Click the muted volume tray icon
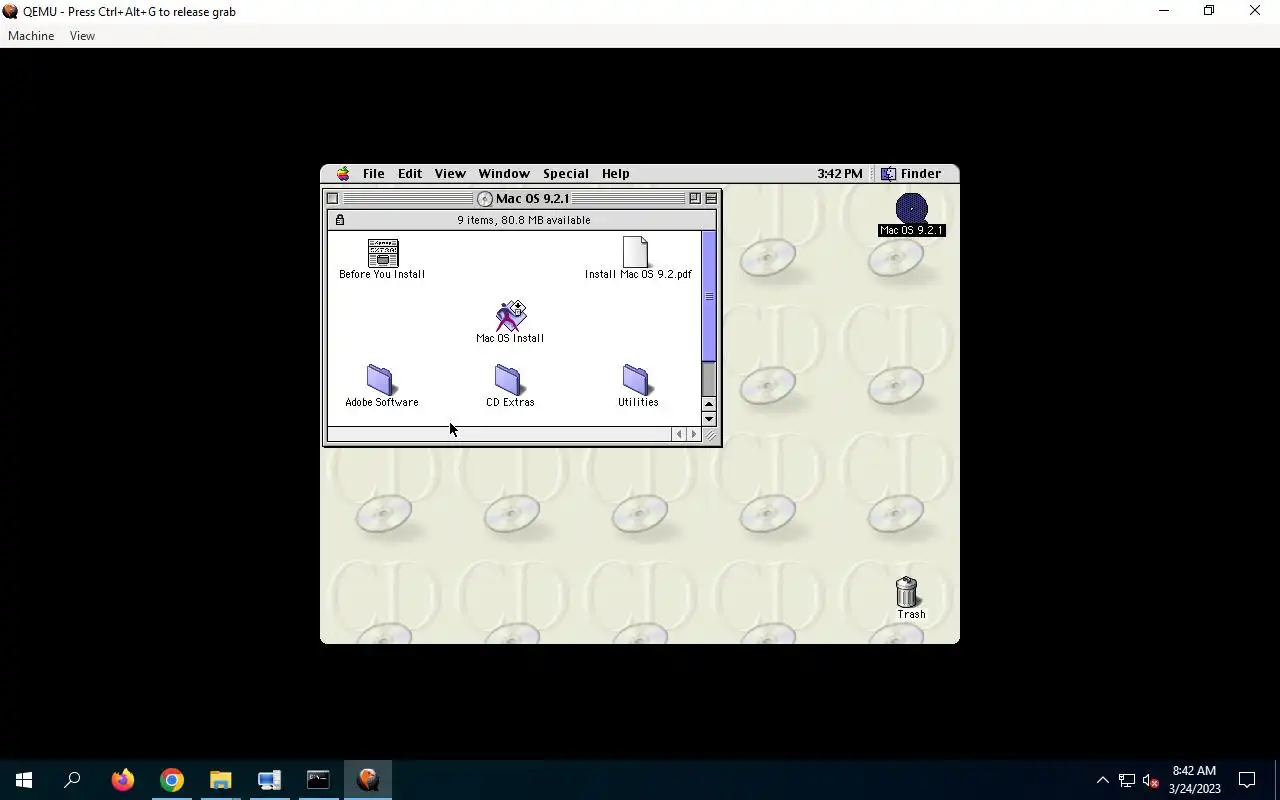Viewport: 1280px width, 800px height. pos(1150,780)
